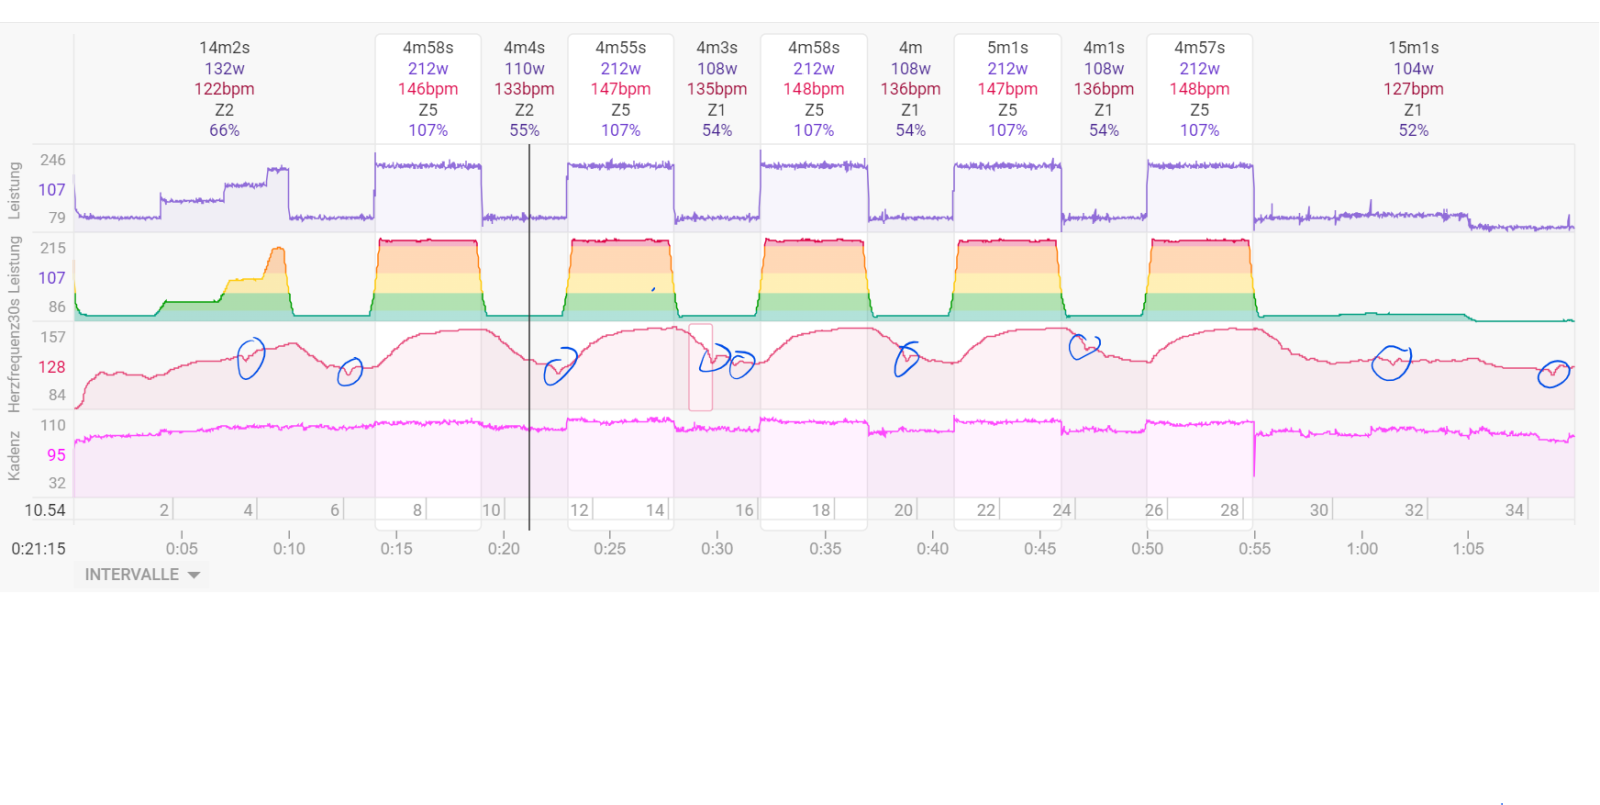Select the 4m4s recovery interval at 110w
1600x805 pixels.
click(x=524, y=89)
